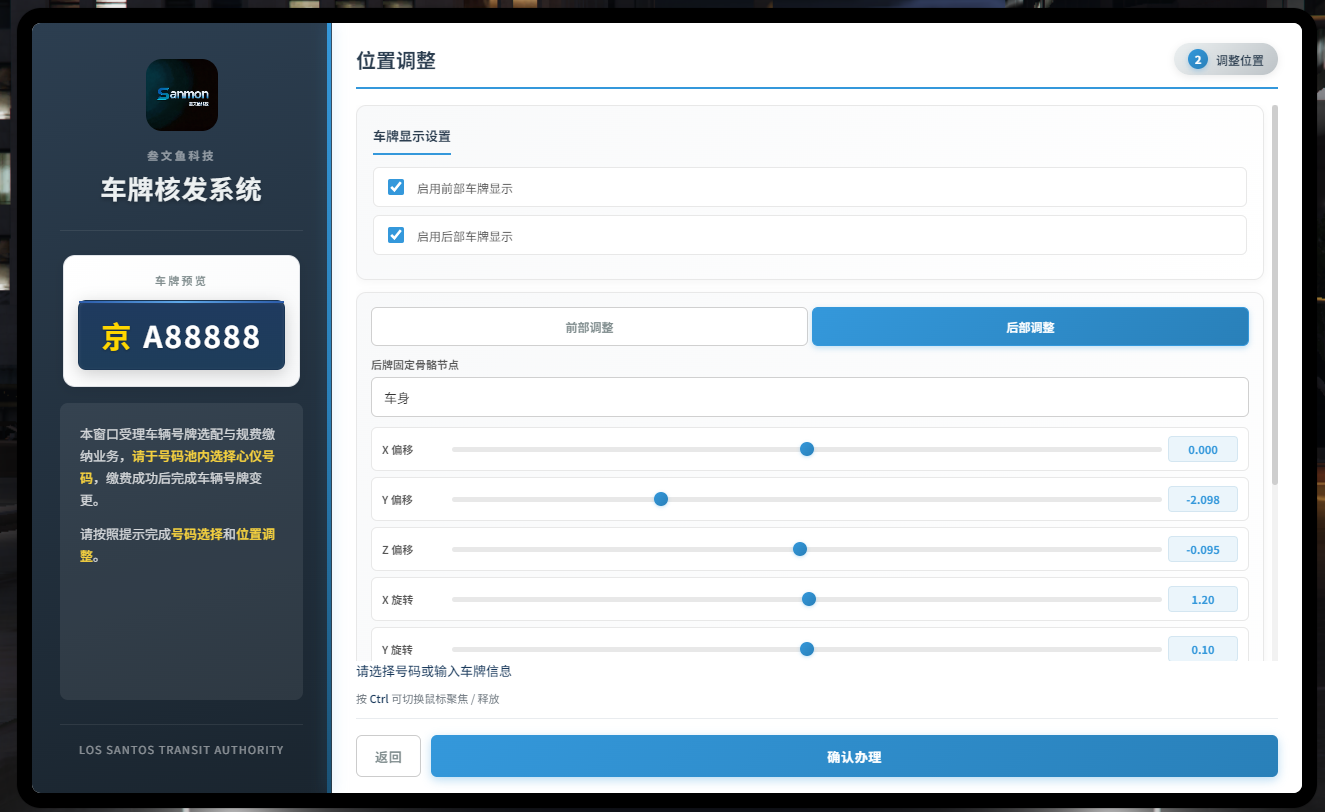Disable 启用前部车牌显示 checkbox
The width and height of the screenshot is (1325, 812).
click(396, 187)
